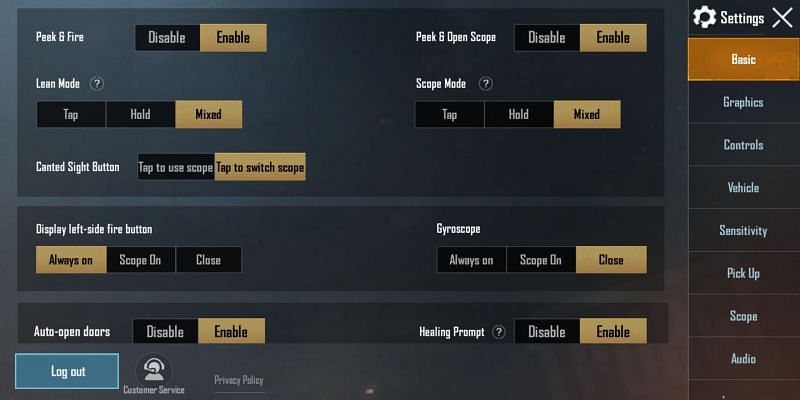Disable Peek & Fire
This screenshot has width=800, height=400.
pyautogui.click(x=167, y=38)
